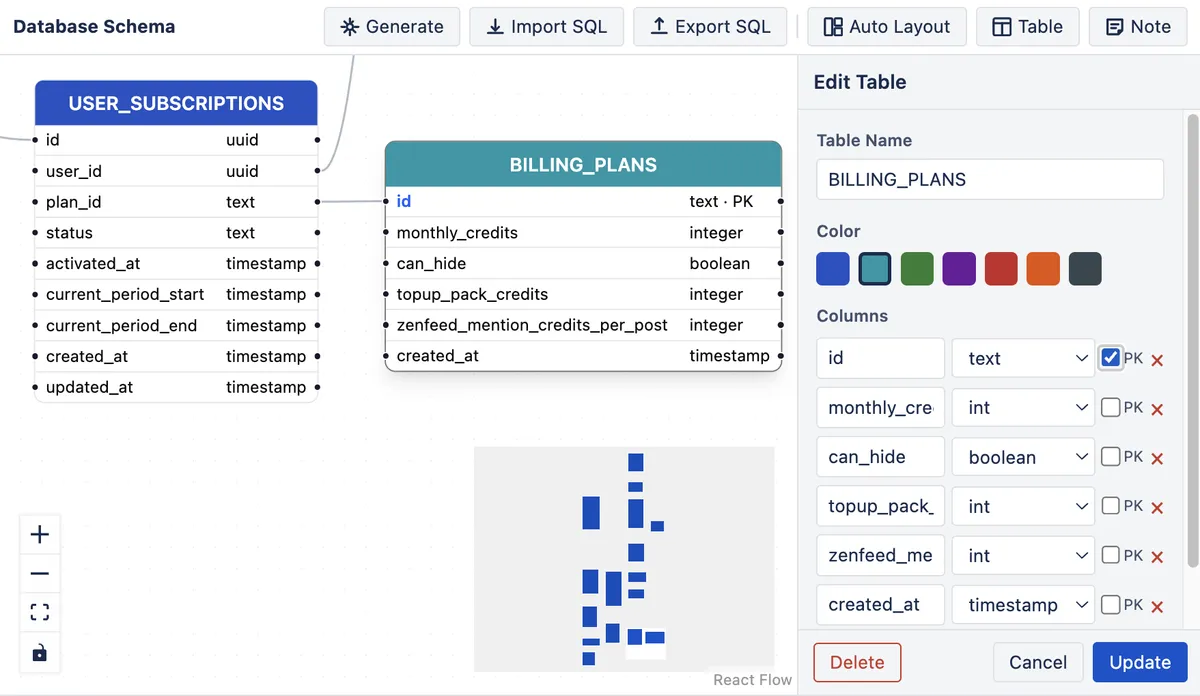Screen dimensions: 1200x696
Task: Select the teal color swatch
Action: 875,269
